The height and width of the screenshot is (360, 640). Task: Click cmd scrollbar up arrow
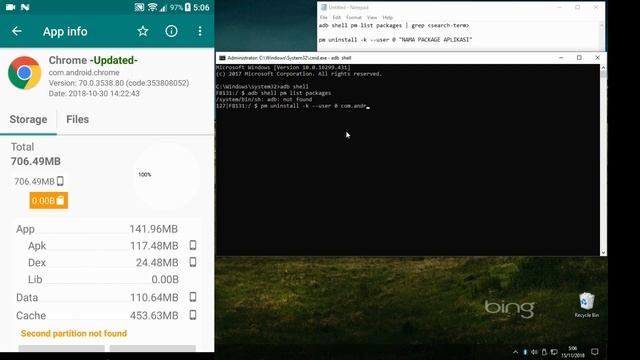click(x=603, y=68)
